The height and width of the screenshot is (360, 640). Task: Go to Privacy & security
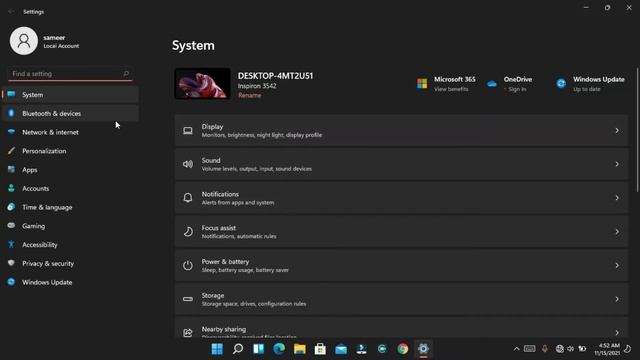(70, 264)
